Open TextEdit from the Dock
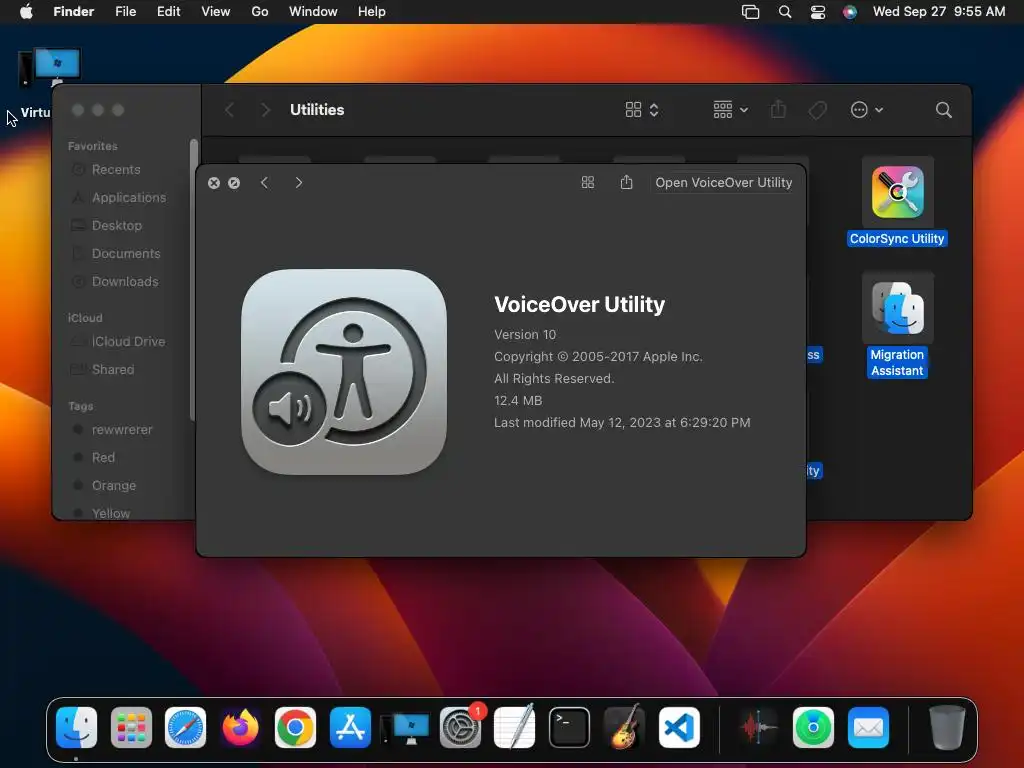The width and height of the screenshot is (1024, 768). coord(515,727)
